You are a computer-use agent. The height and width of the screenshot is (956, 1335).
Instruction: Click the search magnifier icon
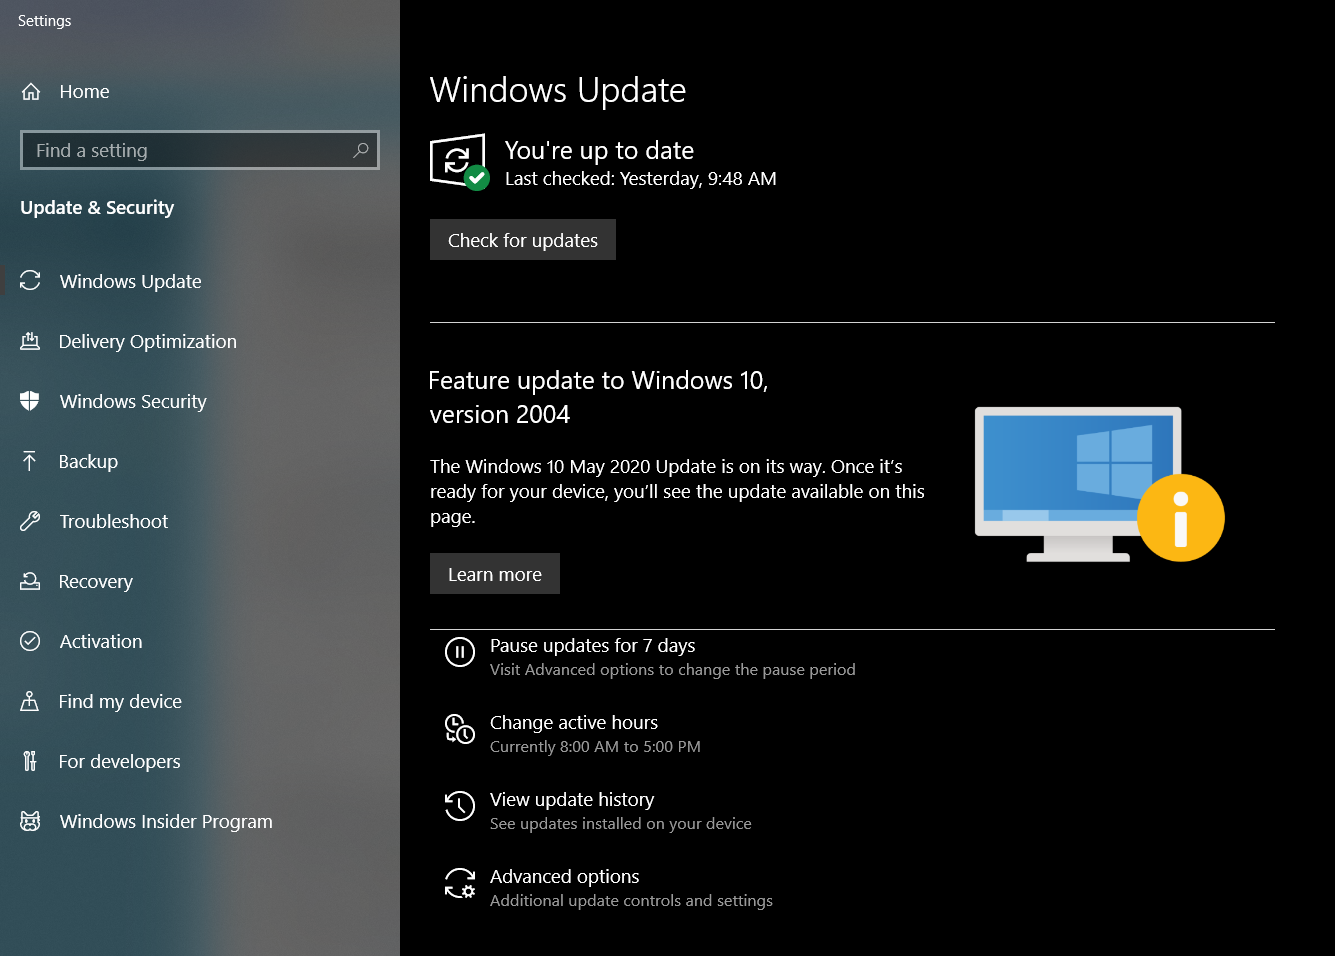pyautogui.click(x=361, y=150)
